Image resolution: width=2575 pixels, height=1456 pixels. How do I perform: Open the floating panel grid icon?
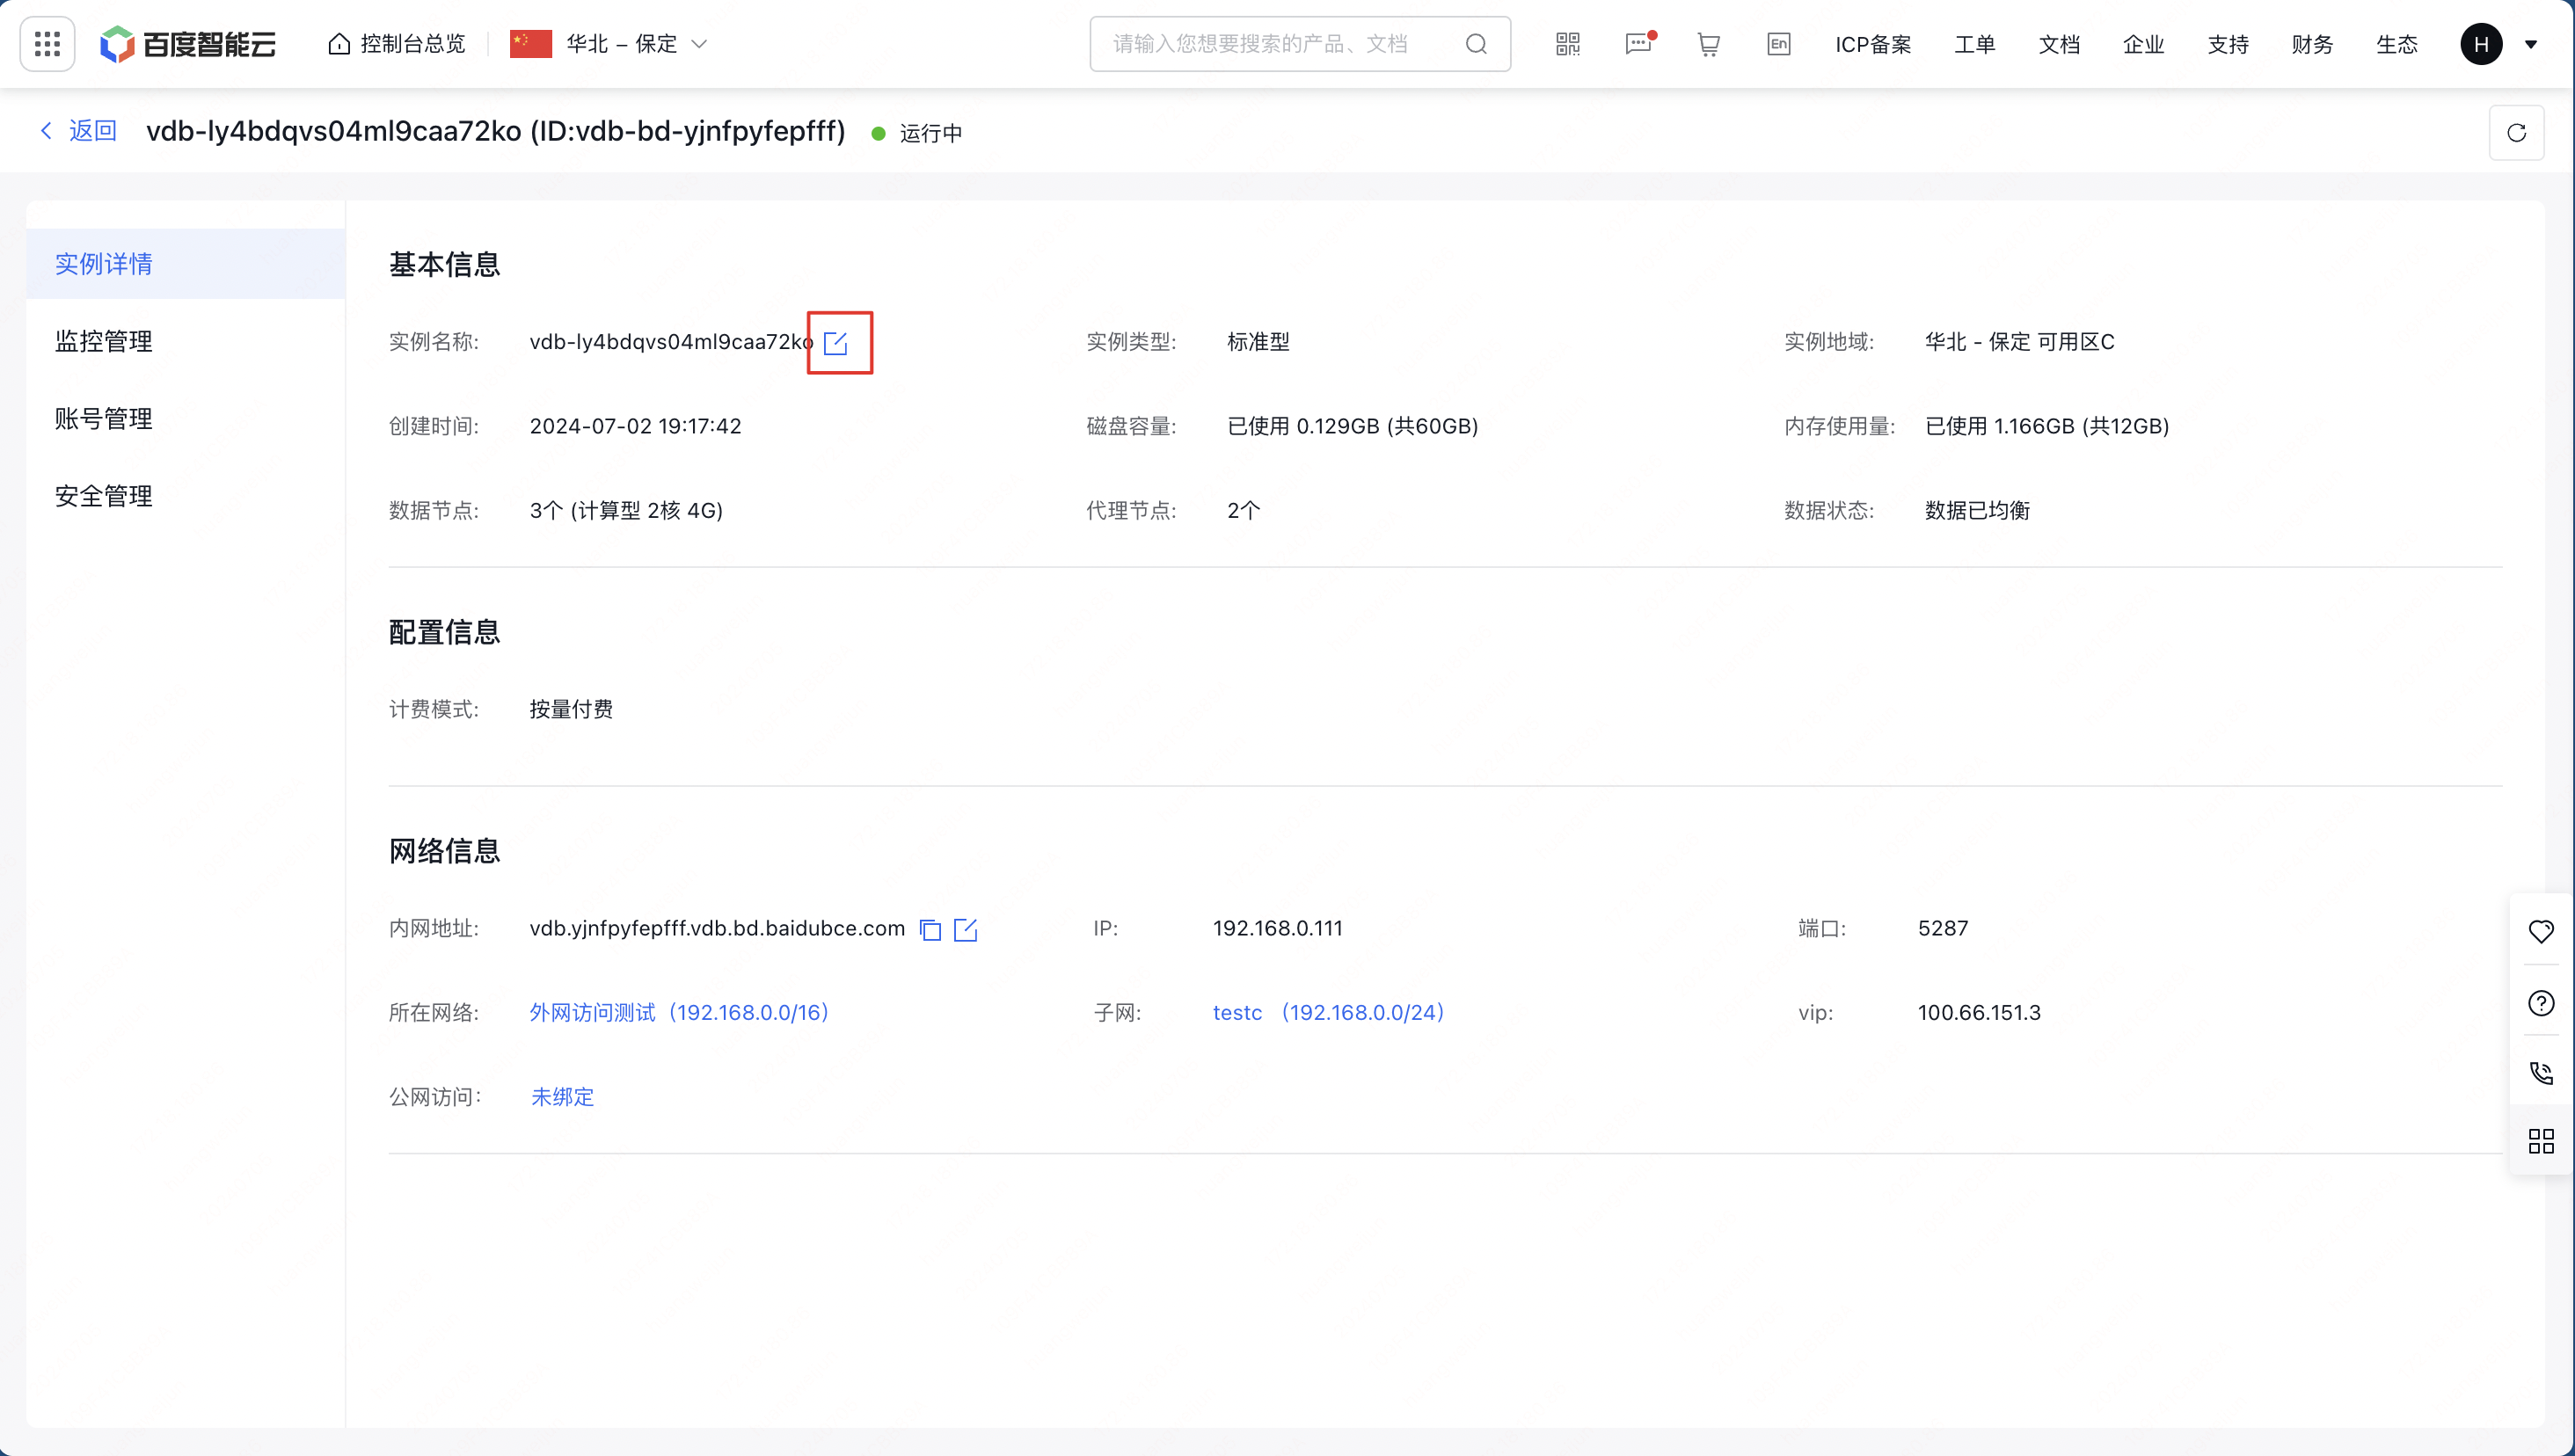tap(2541, 1141)
